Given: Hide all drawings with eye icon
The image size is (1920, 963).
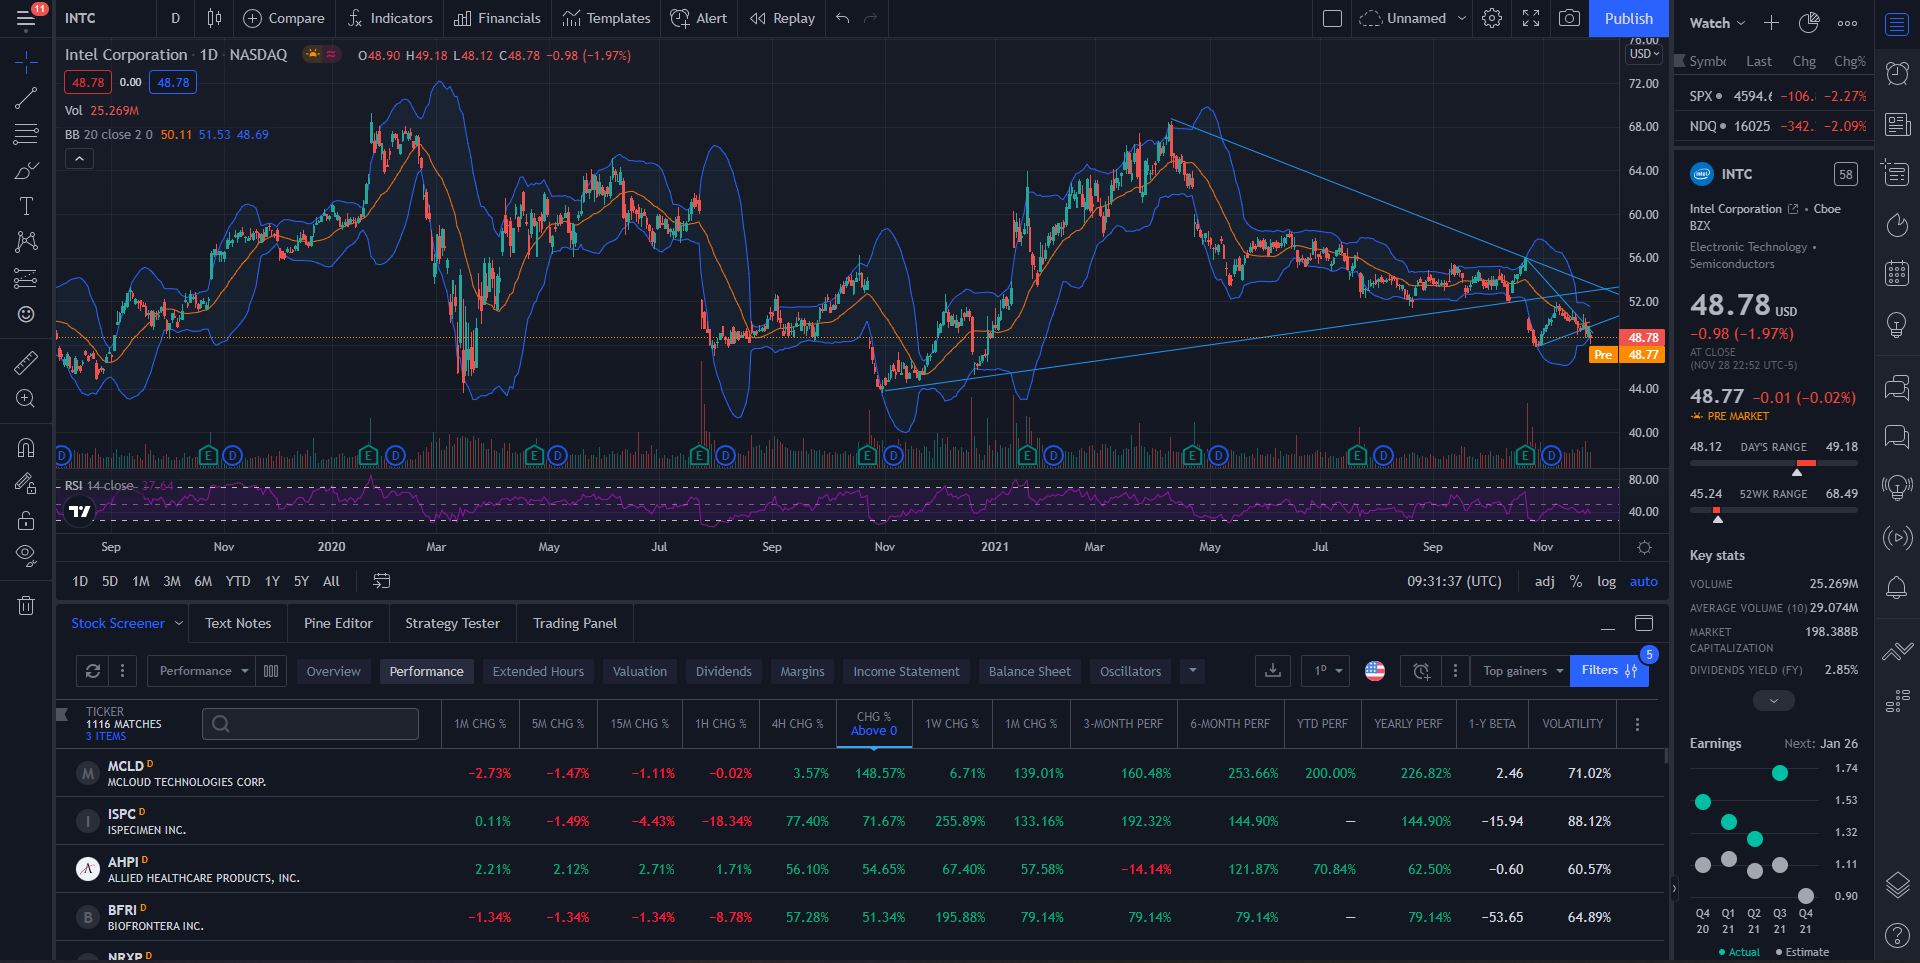Looking at the screenshot, I should (x=26, y=556).
